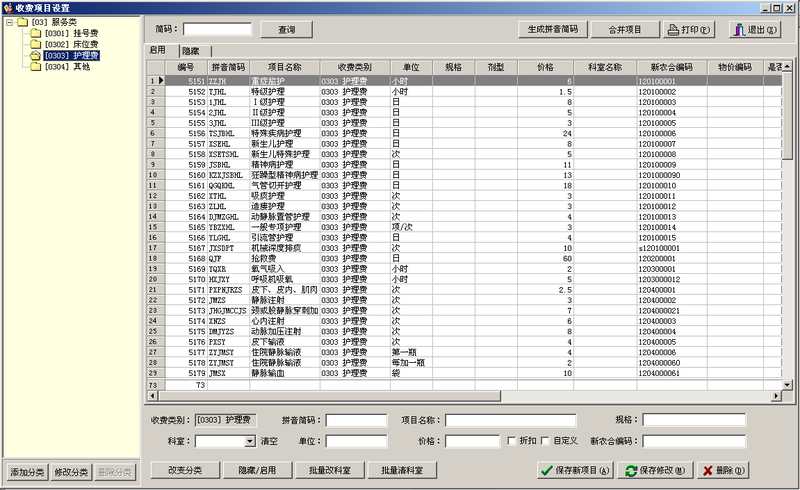Click the horizontal scrollbar right arrow

click(777, 396)
